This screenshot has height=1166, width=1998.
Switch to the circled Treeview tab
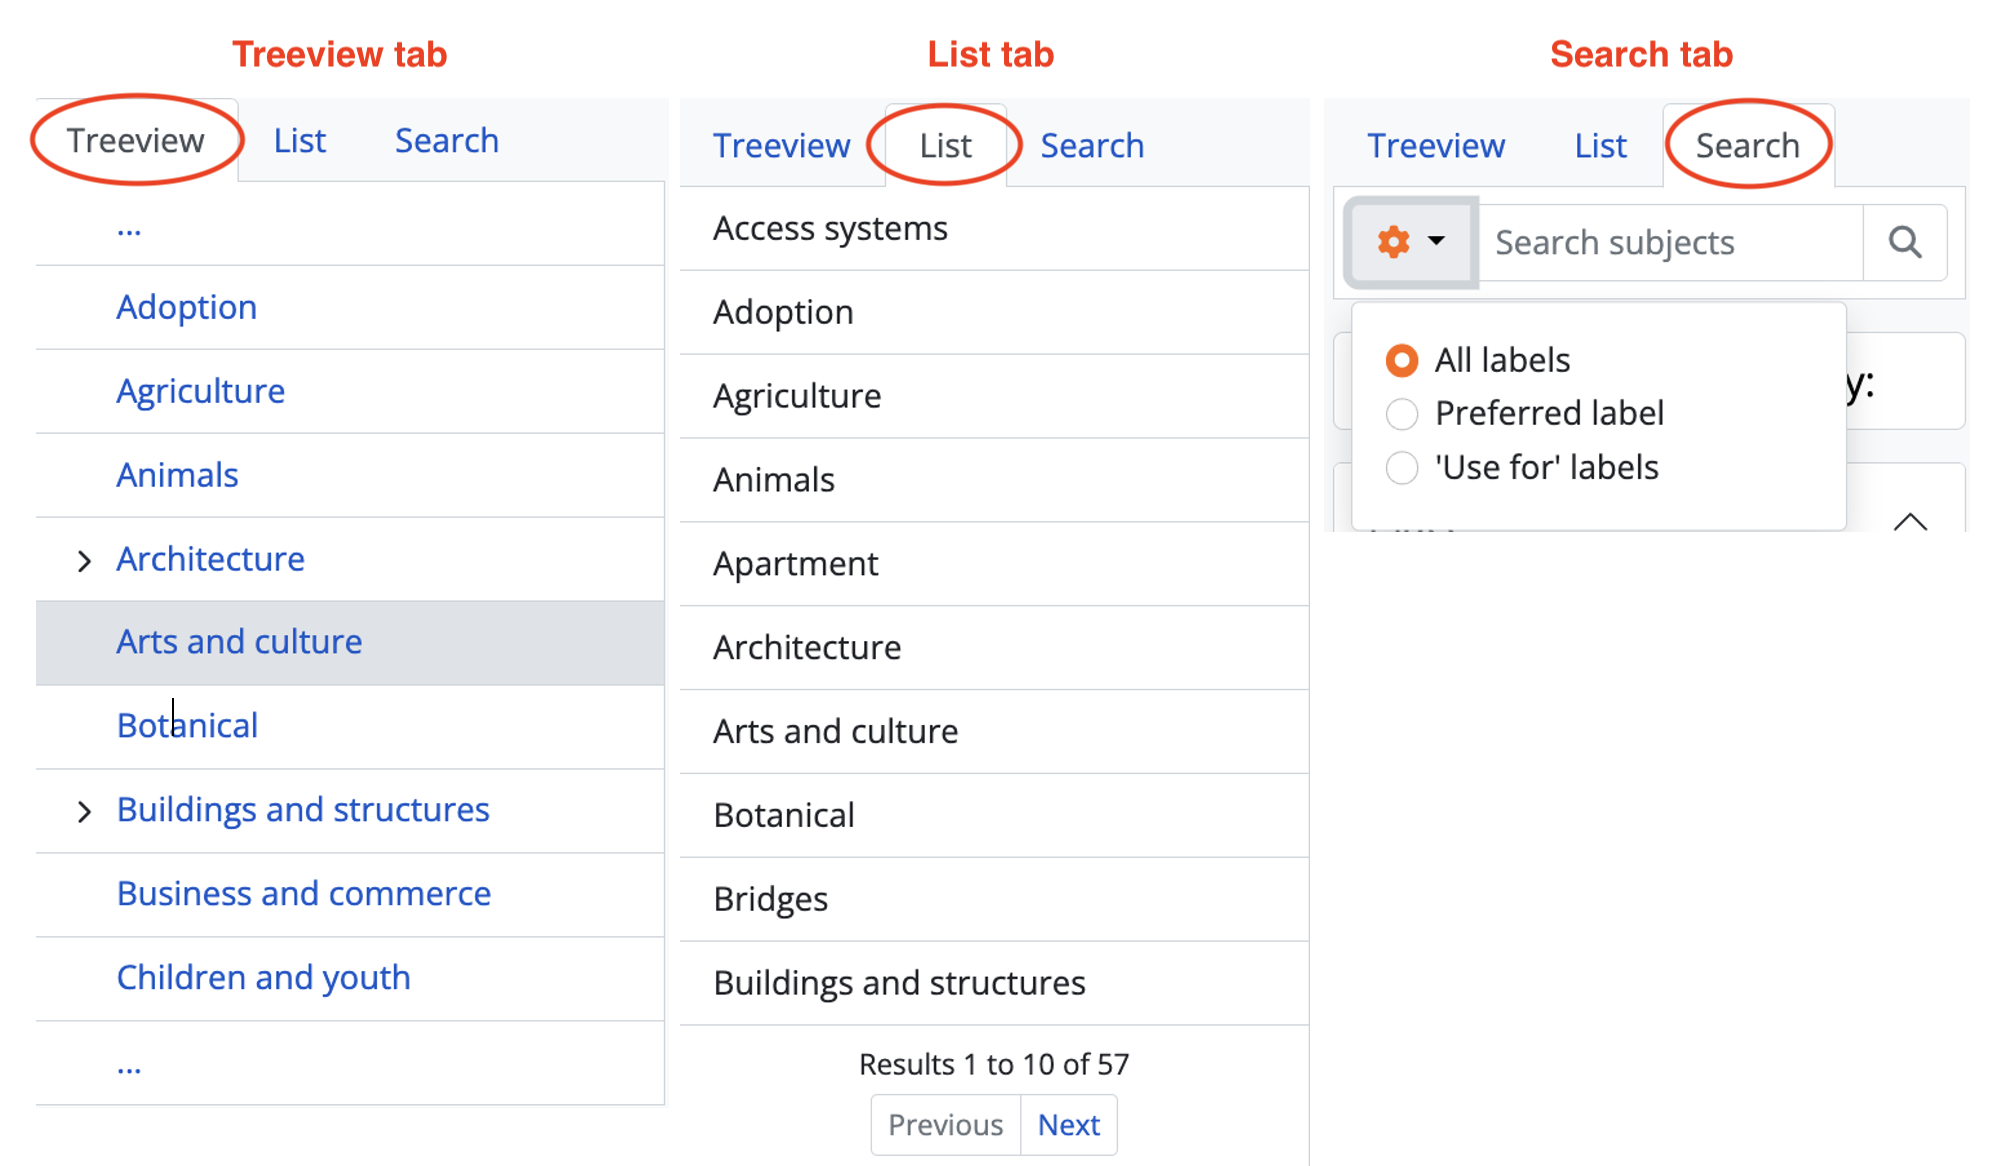pyautogui.click(x=136, y=141)
